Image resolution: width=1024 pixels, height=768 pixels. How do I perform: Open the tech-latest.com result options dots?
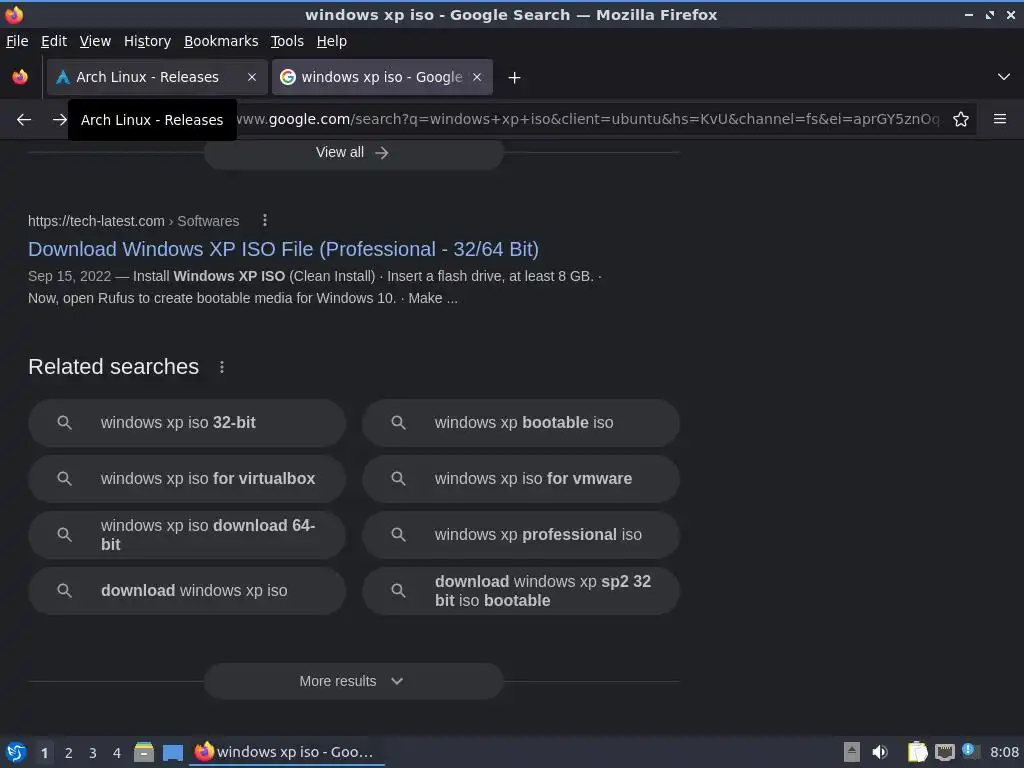click(x=264, y=221)
